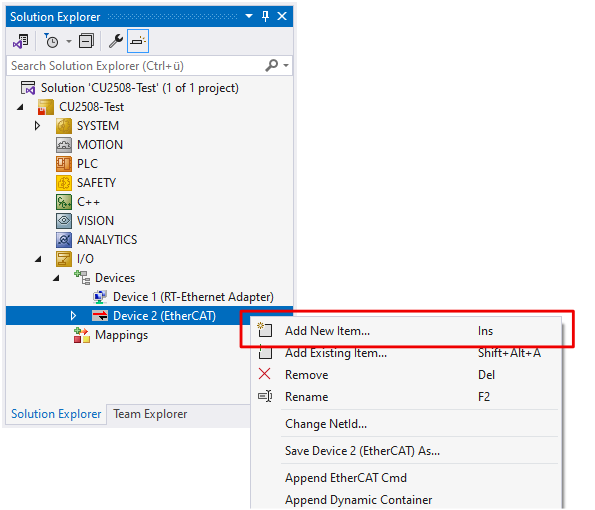Screen dimensions: 595x510
Task: Select Device 1 (RT-Ethernet Adapter) label
Action: 193,297
